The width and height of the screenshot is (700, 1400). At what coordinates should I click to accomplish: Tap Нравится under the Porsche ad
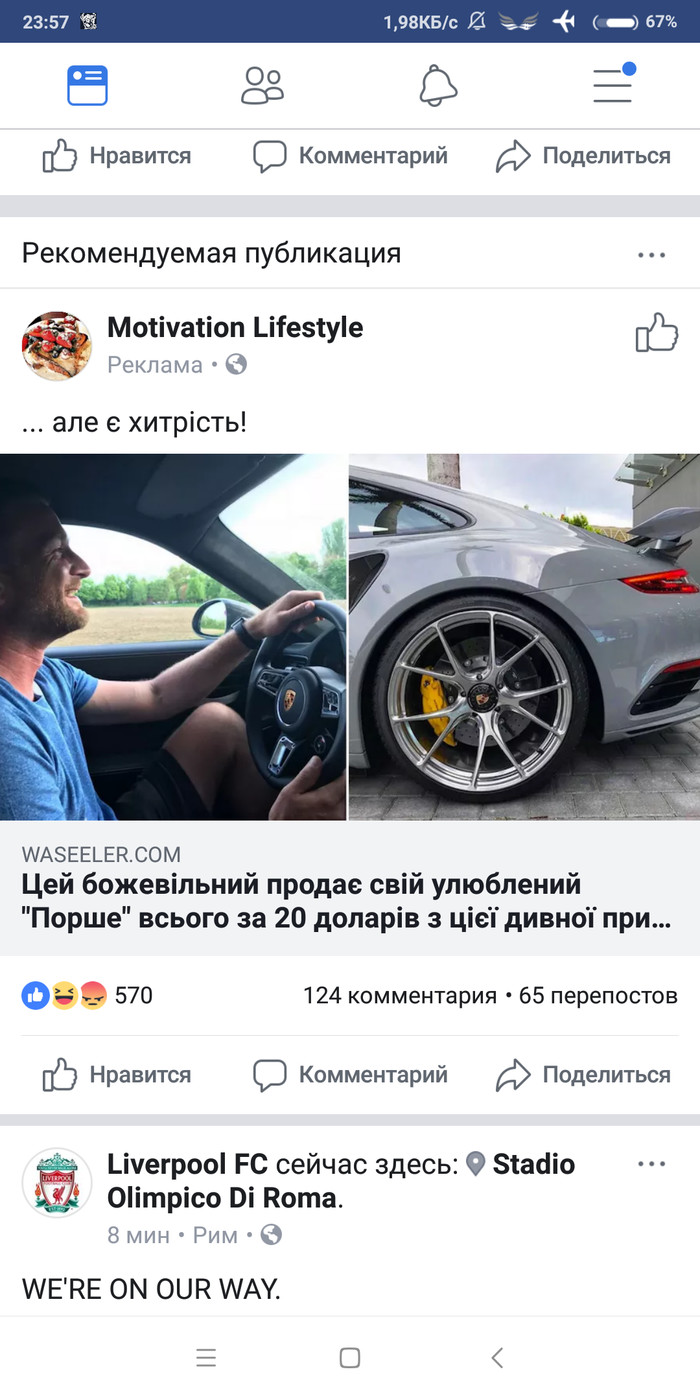pyautogui.click(x=116, y=1075)
